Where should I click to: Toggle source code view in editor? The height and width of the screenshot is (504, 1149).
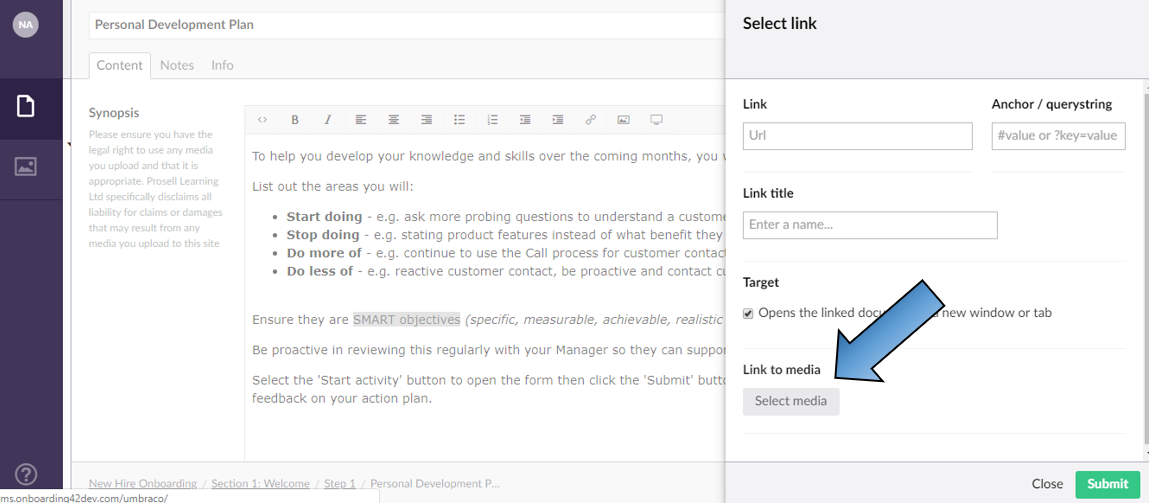tap(262, 119)
